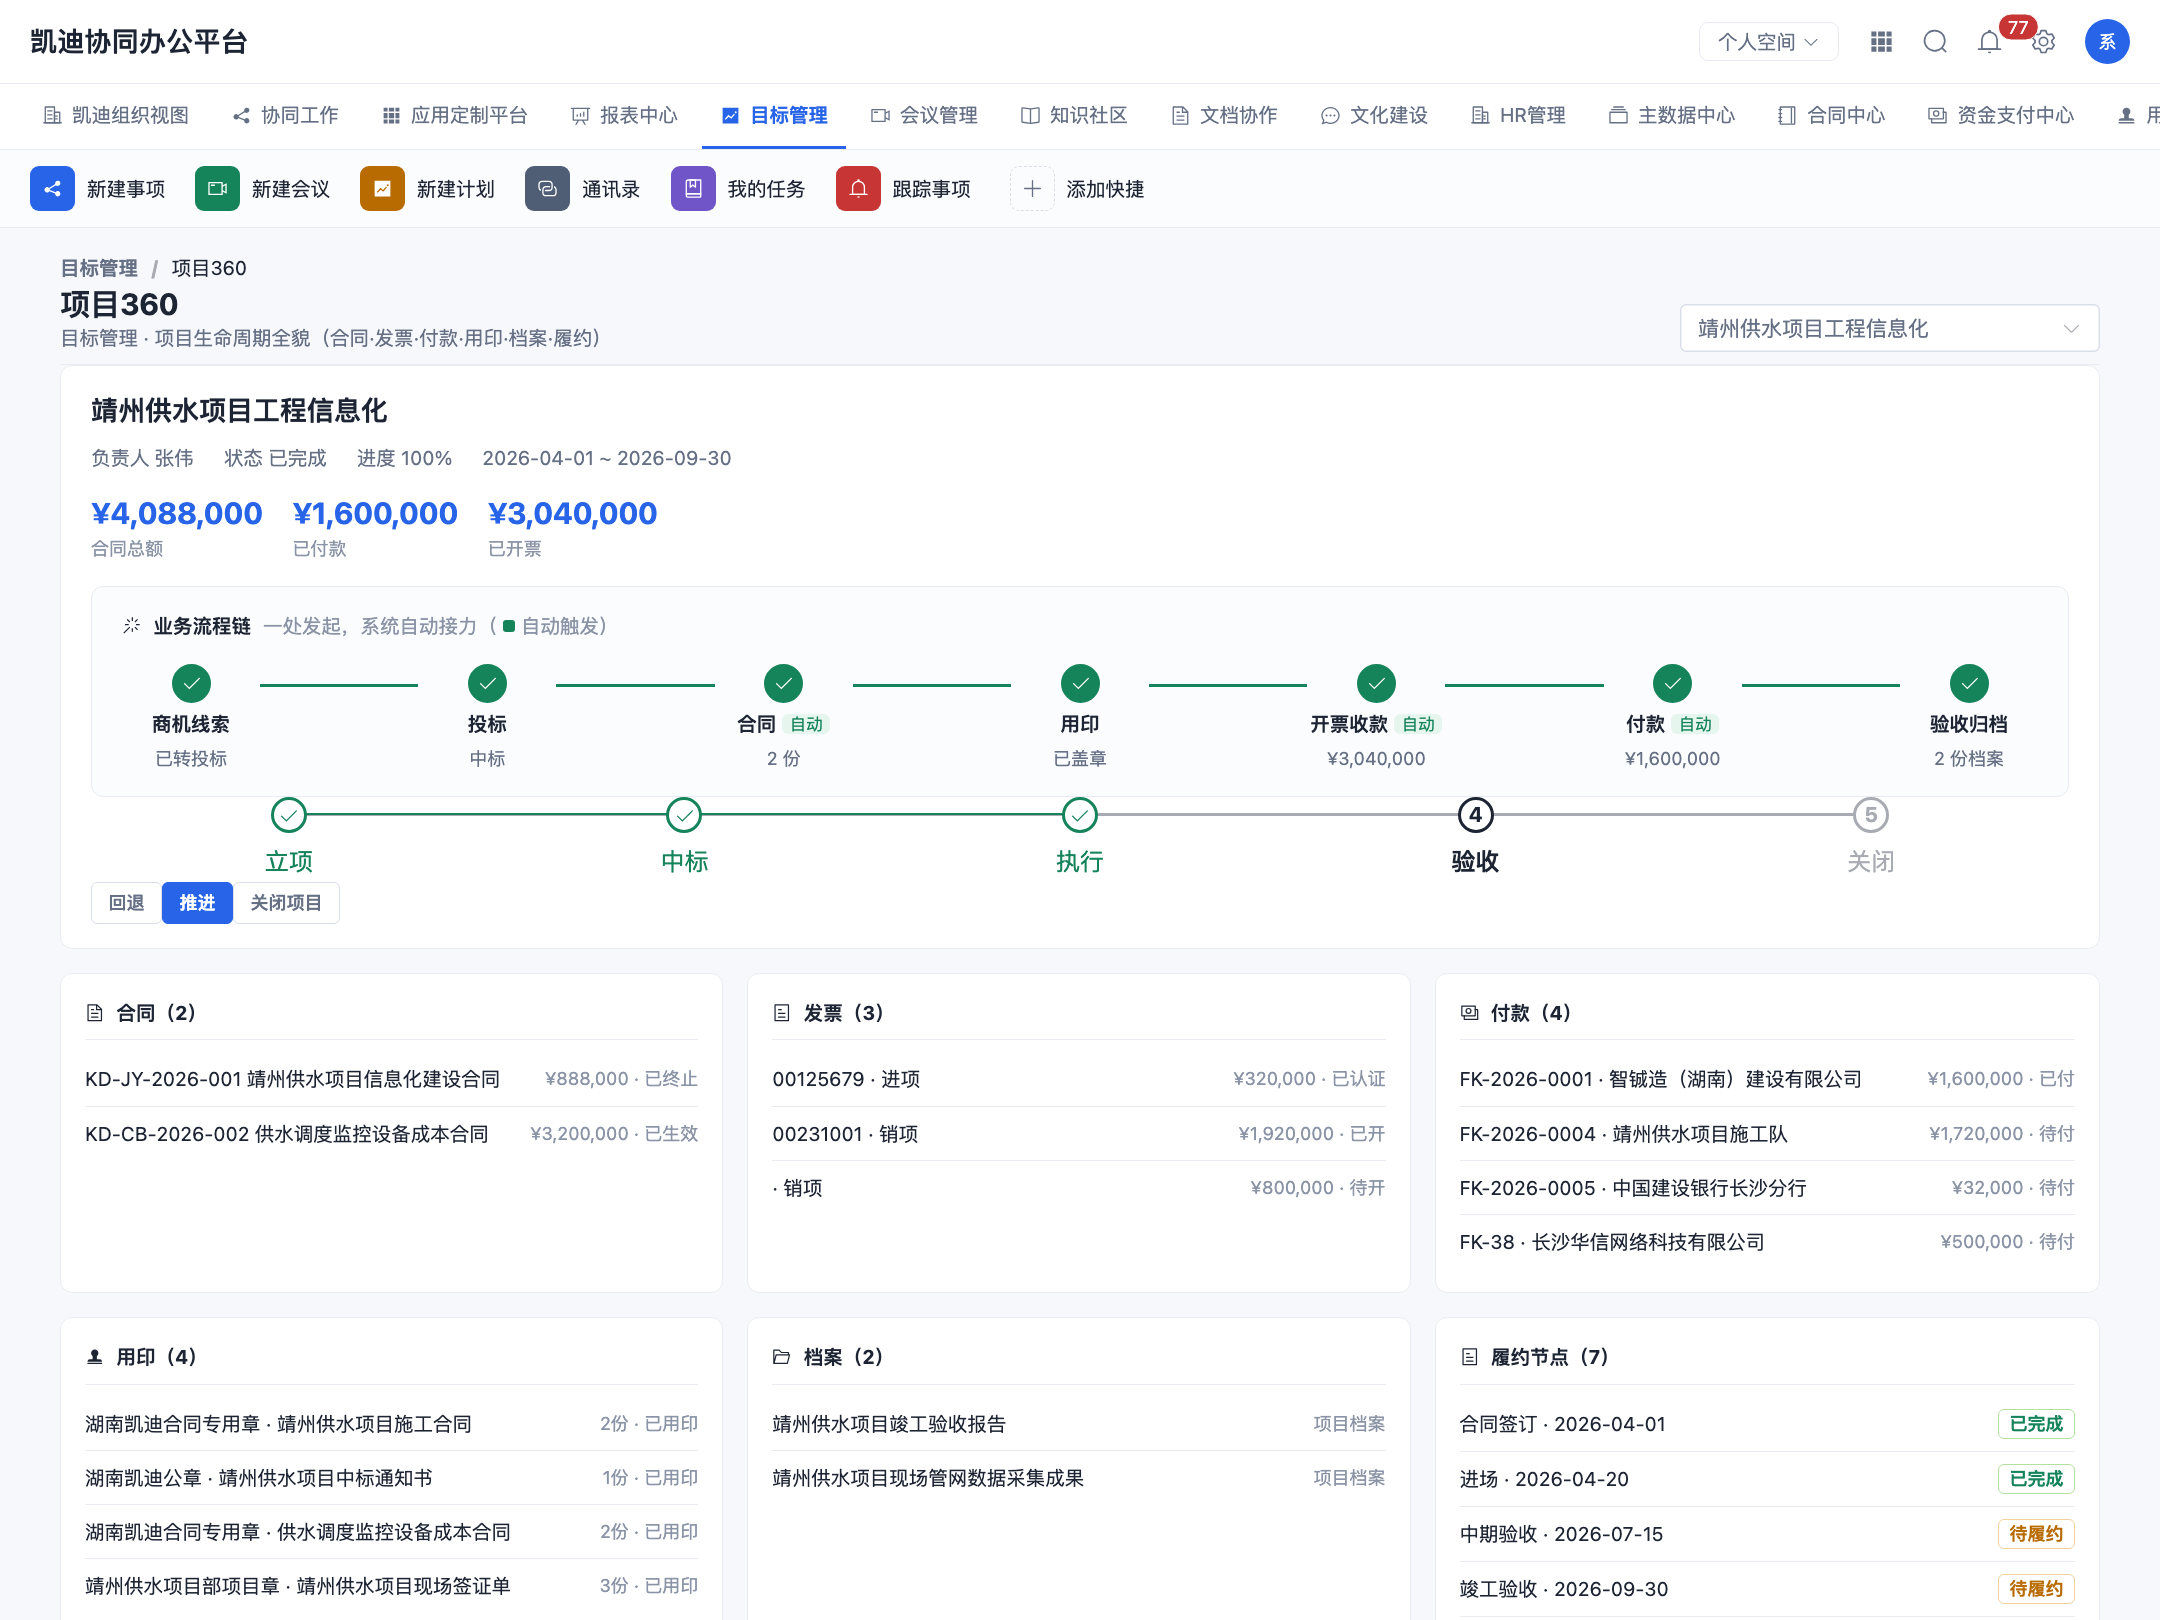Click the 用印 green check node

(x=1080, y=684)
